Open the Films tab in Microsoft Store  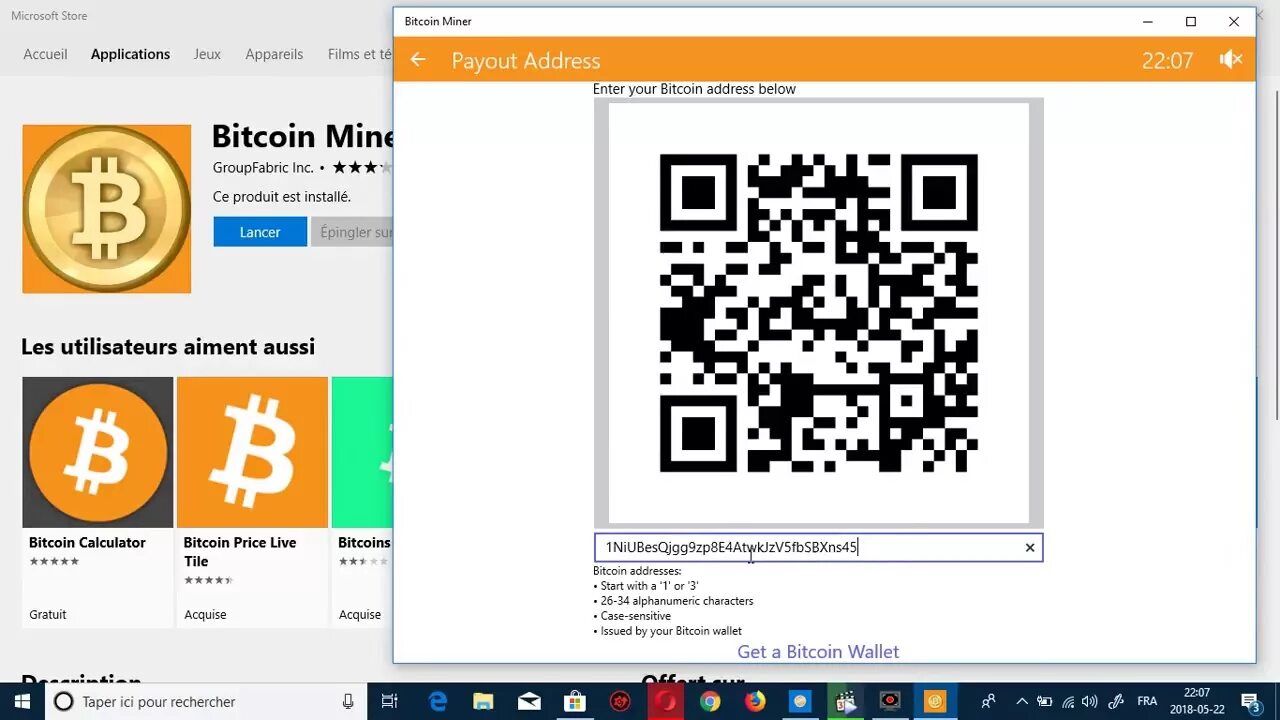point(360,54)
